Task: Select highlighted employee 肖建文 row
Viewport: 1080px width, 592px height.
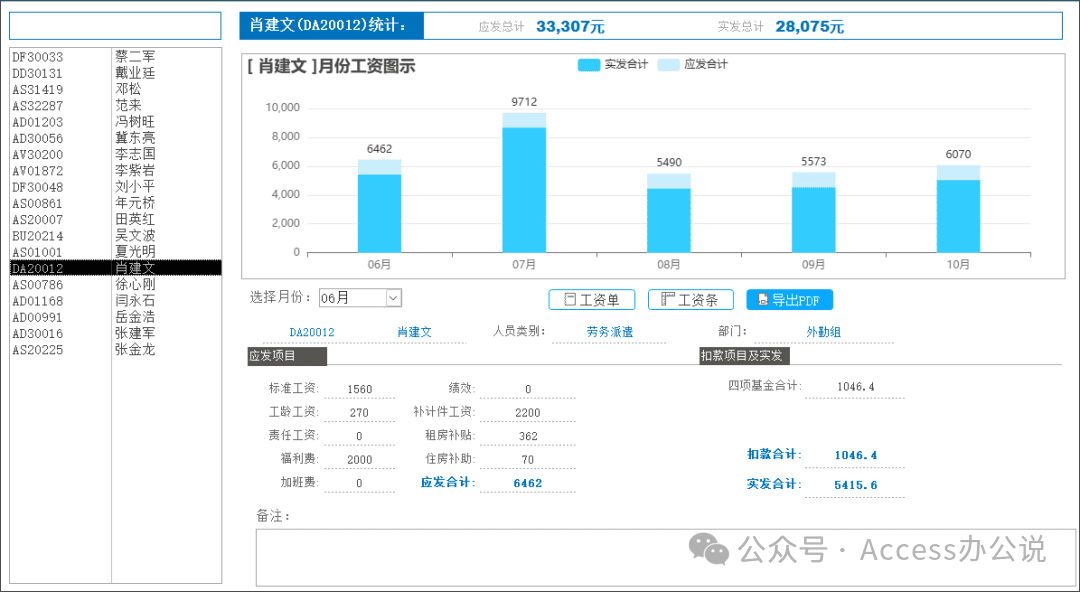Action: point(116,268)
